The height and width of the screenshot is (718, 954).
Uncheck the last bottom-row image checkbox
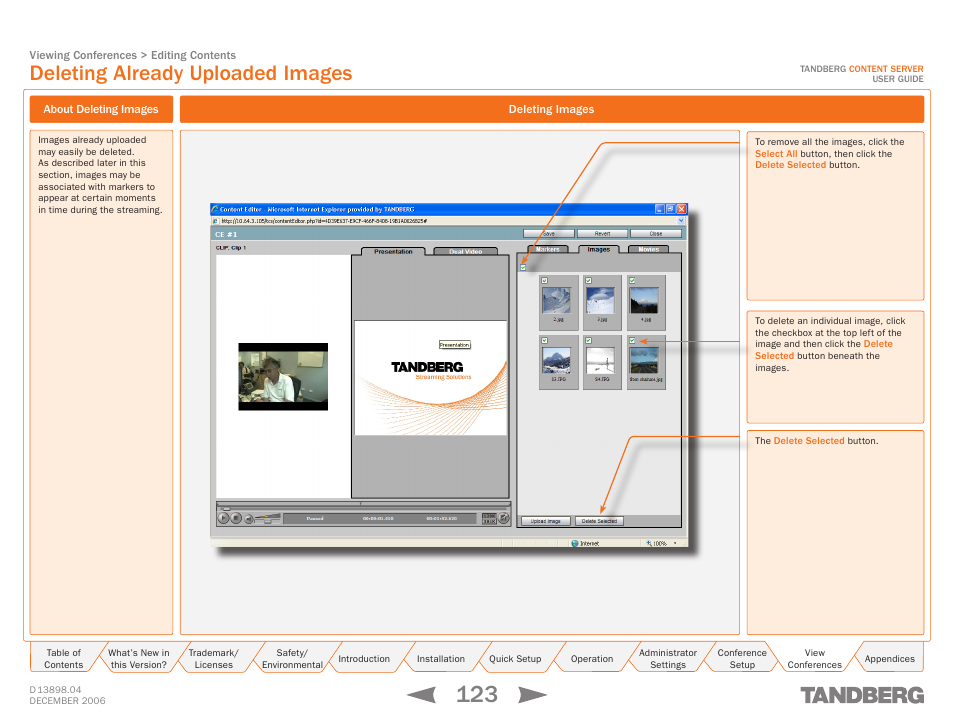coord(632,341)
